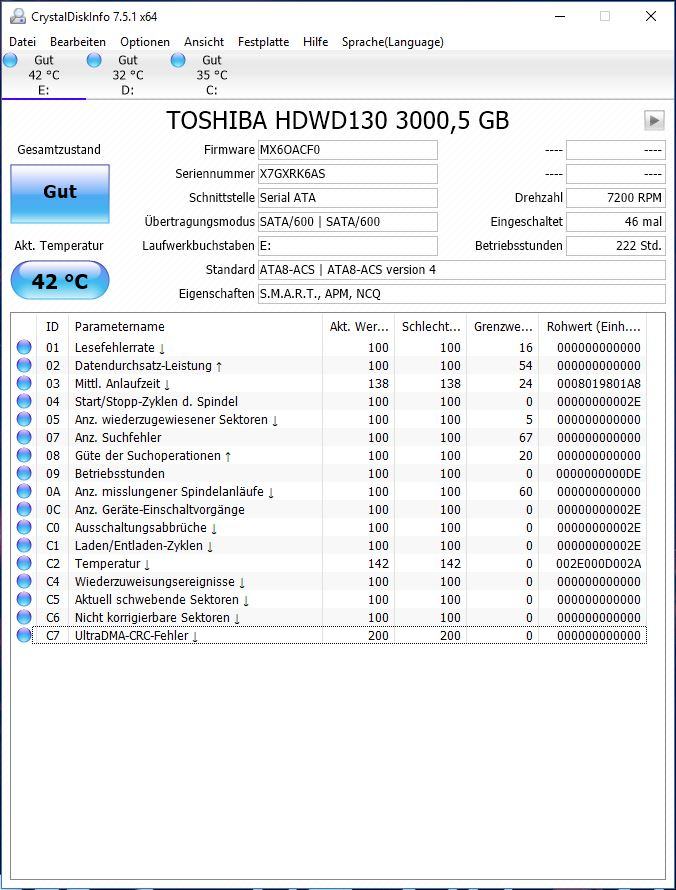The image size is (676, 890).
Task: Click raw value 0000000000DE
Action: (x=599, y=473)
